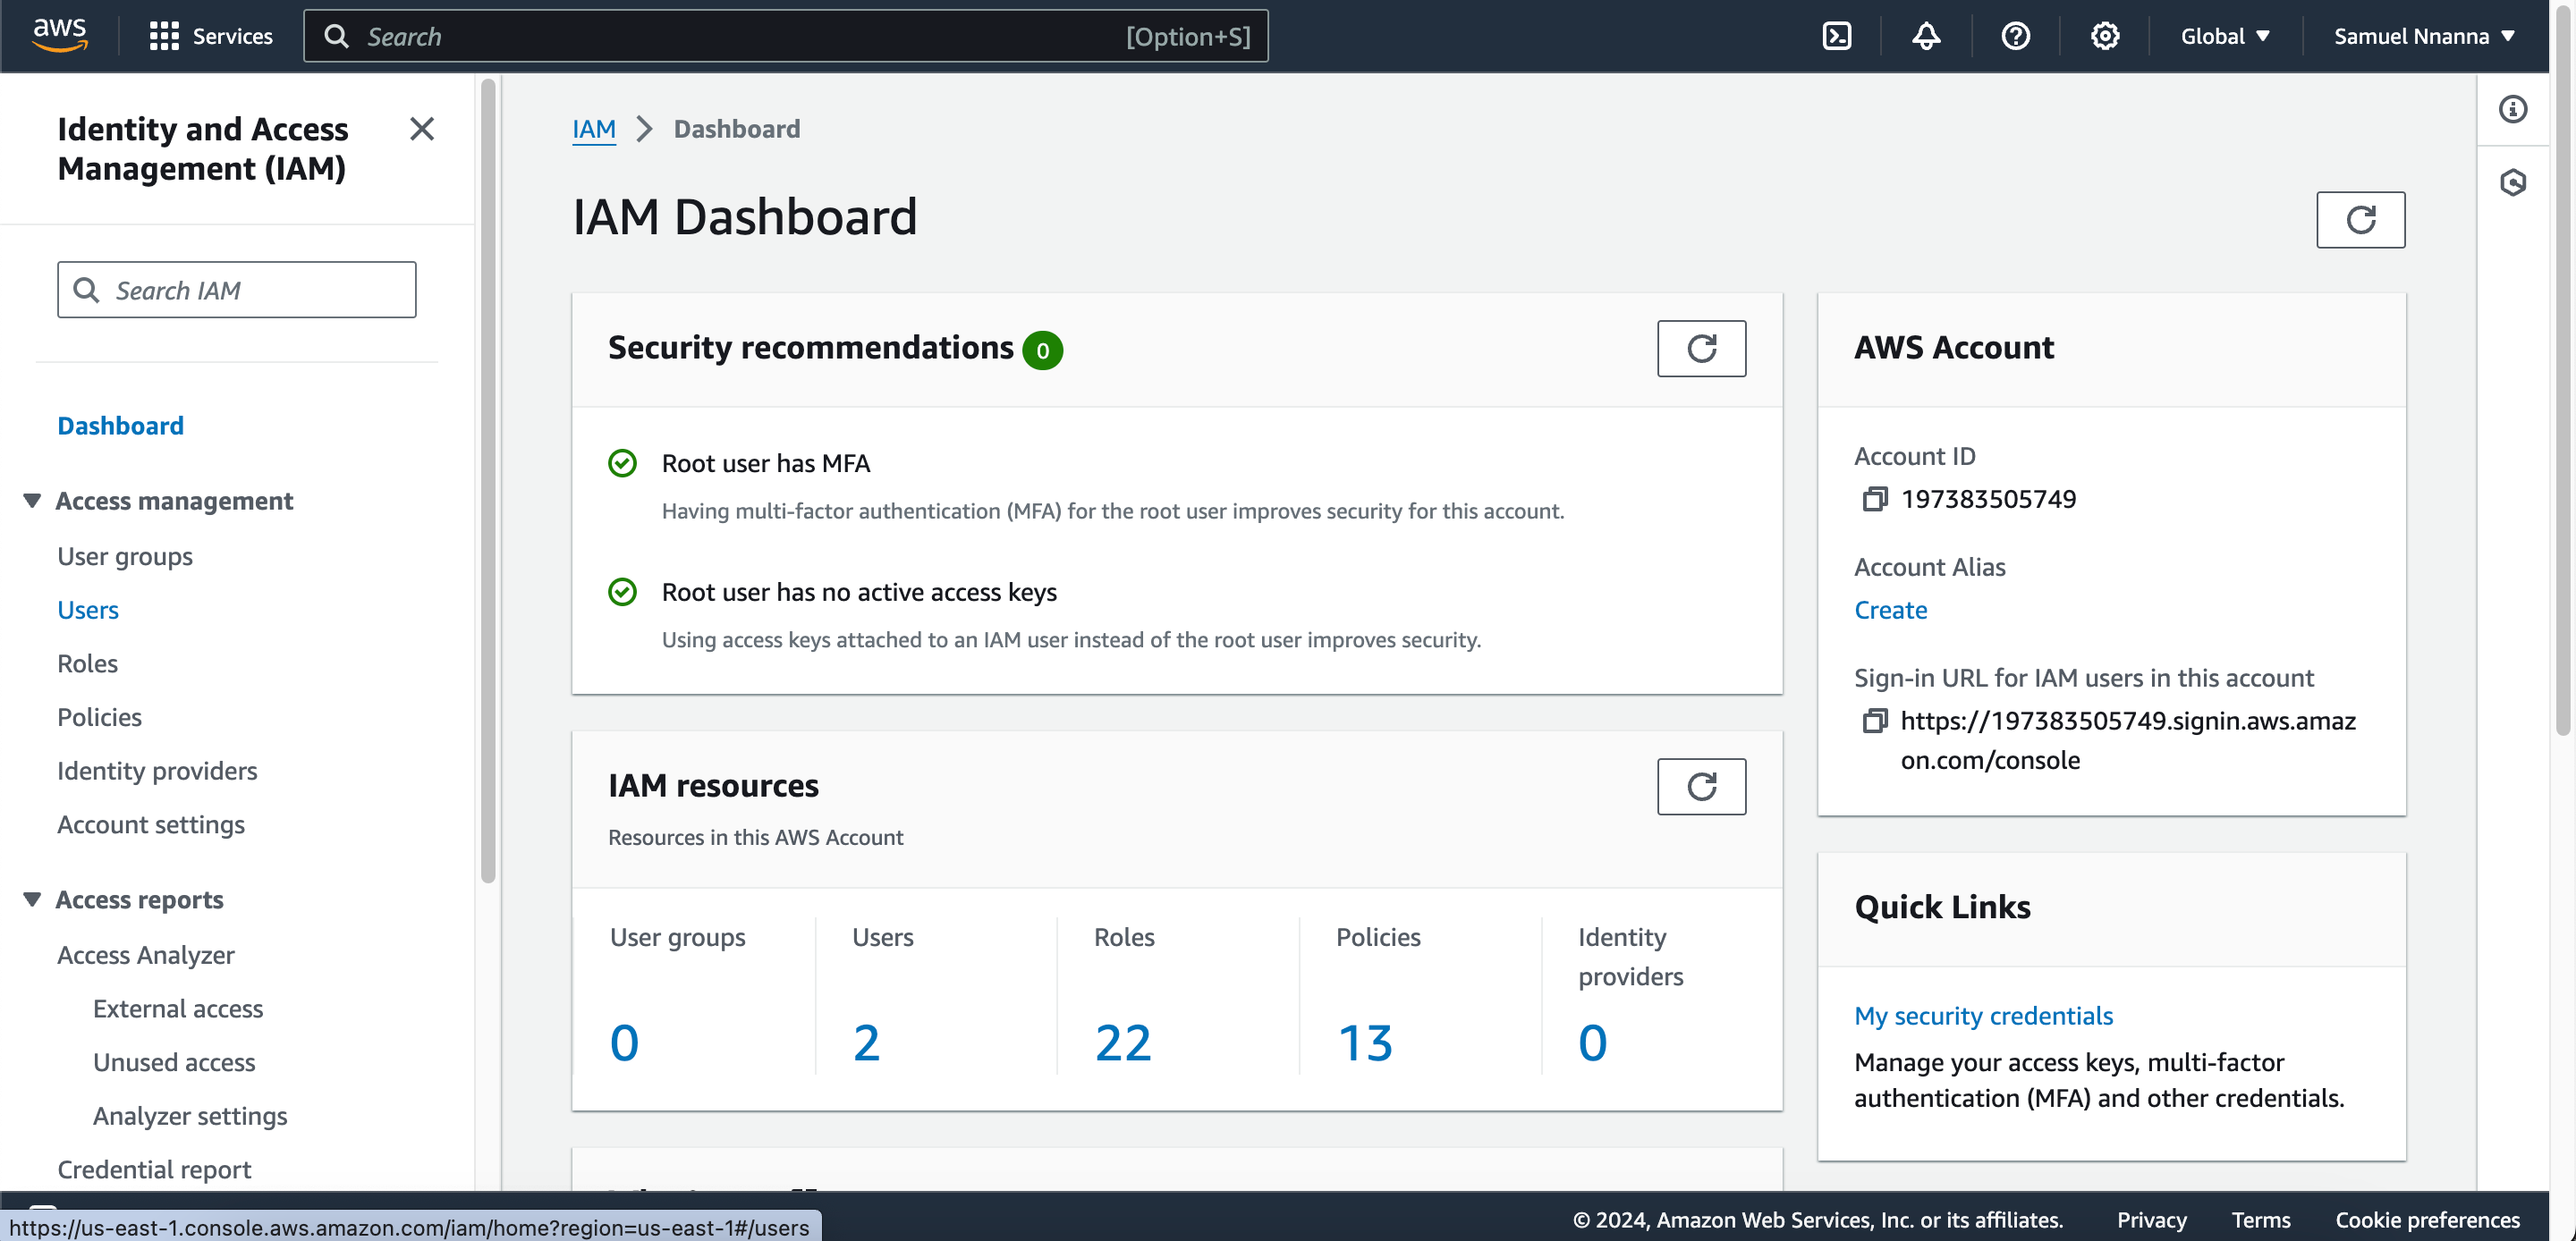Refresh the IAM resources panel
Viewport: 2576px width, 1241px height.
click(x=1701, y=787)
